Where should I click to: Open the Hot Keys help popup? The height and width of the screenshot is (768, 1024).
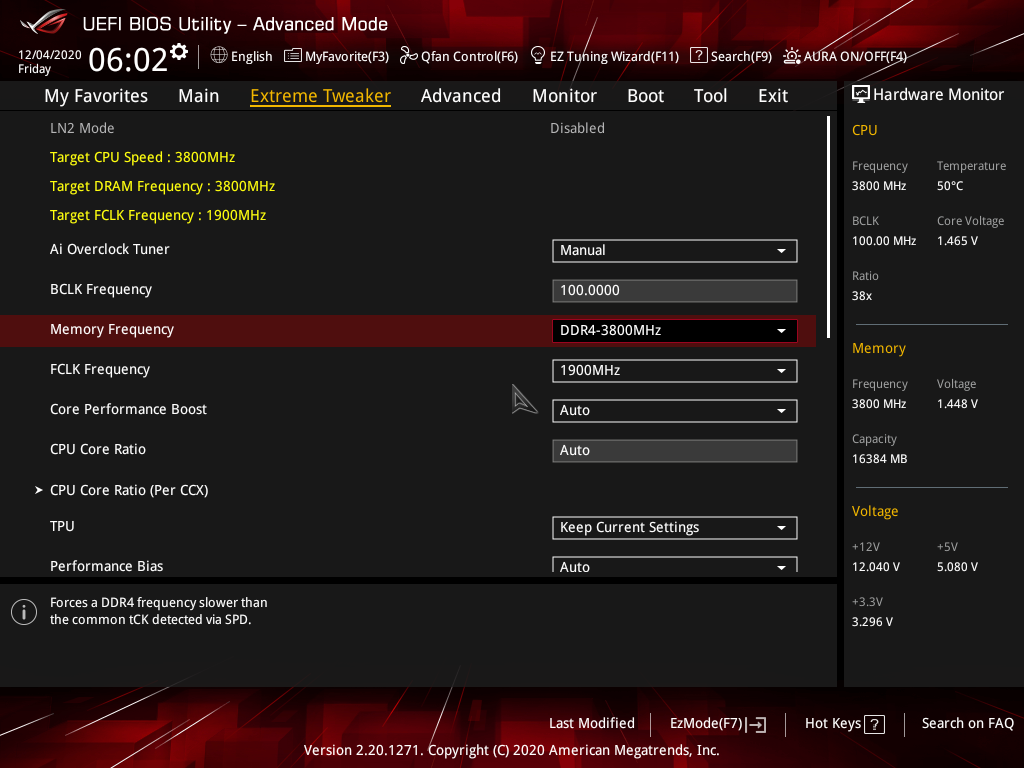(843, 723)
